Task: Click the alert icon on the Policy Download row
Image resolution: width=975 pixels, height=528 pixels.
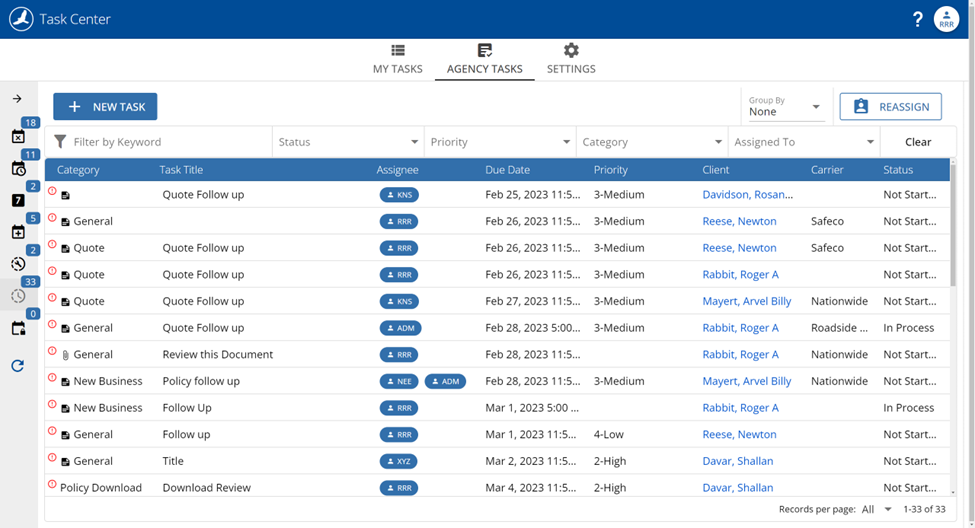Action: point(52,484)
